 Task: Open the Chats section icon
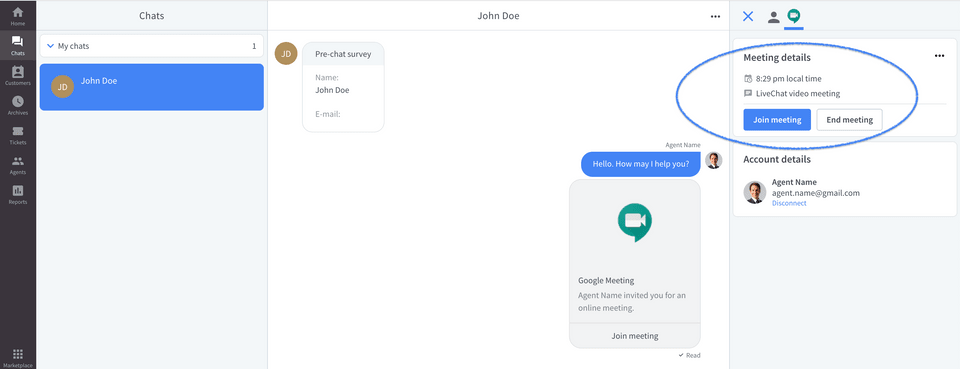click(x=18, y=42)
